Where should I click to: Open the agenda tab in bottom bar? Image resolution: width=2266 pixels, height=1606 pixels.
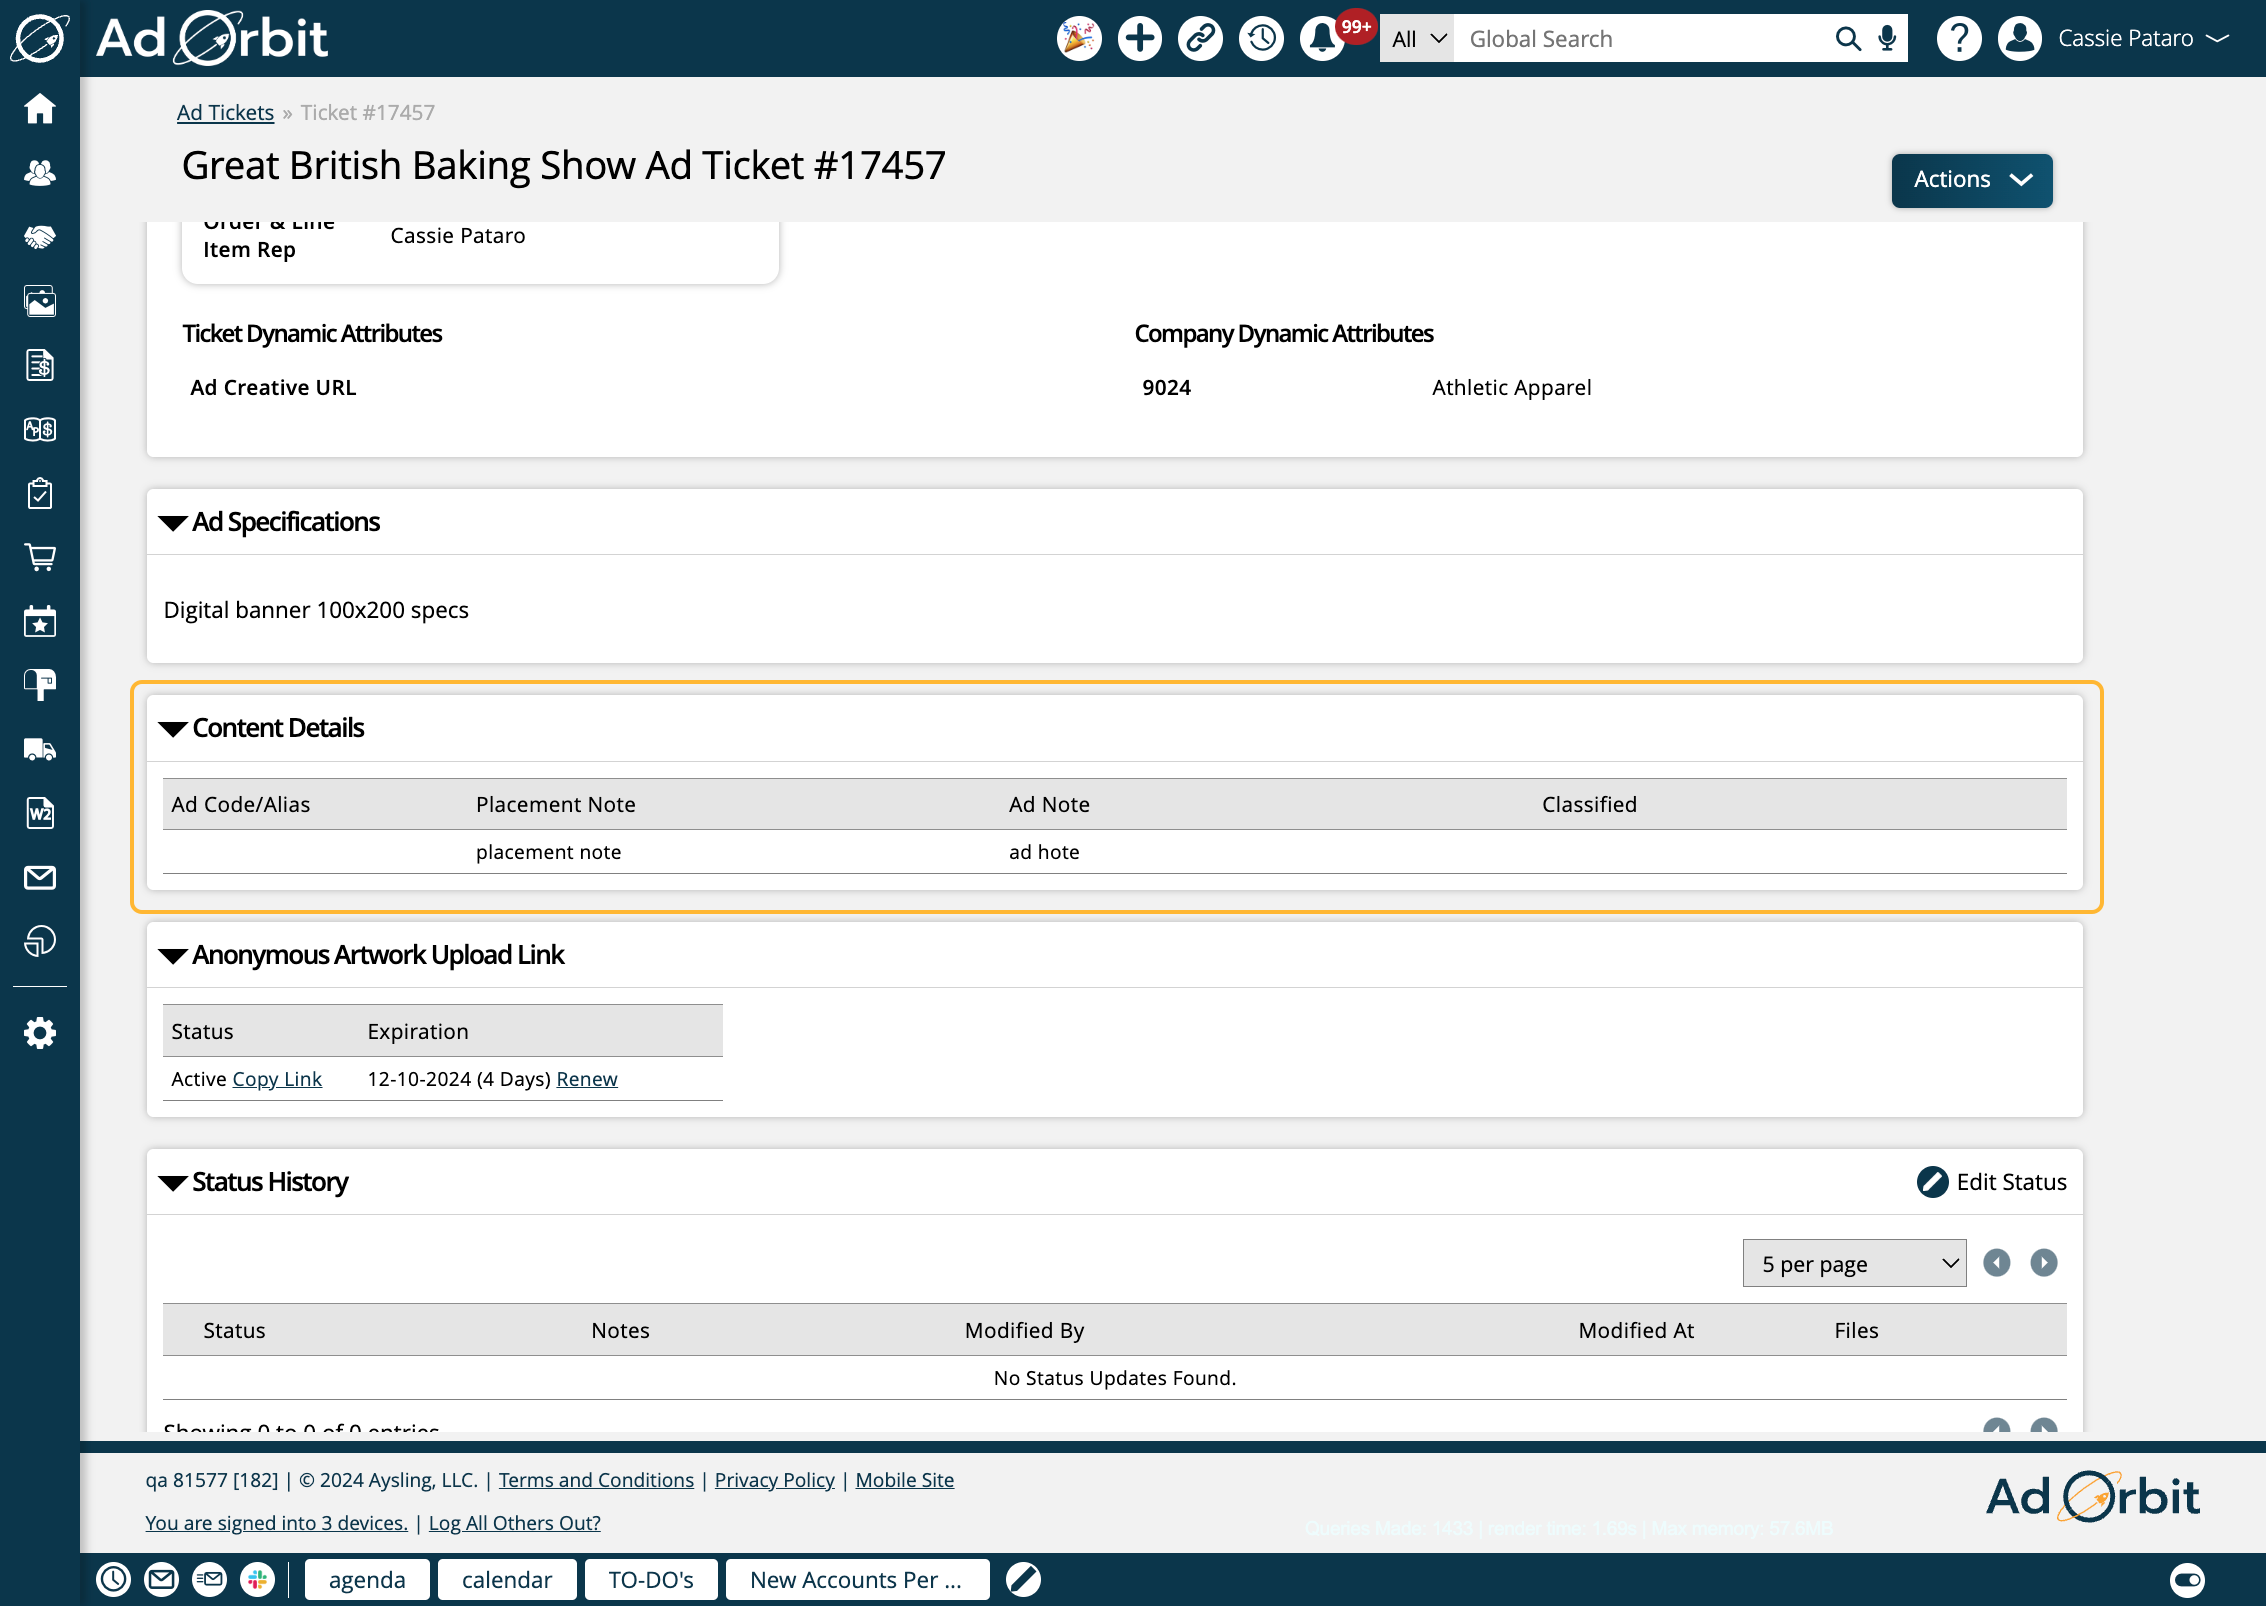tap(367, 1580)
